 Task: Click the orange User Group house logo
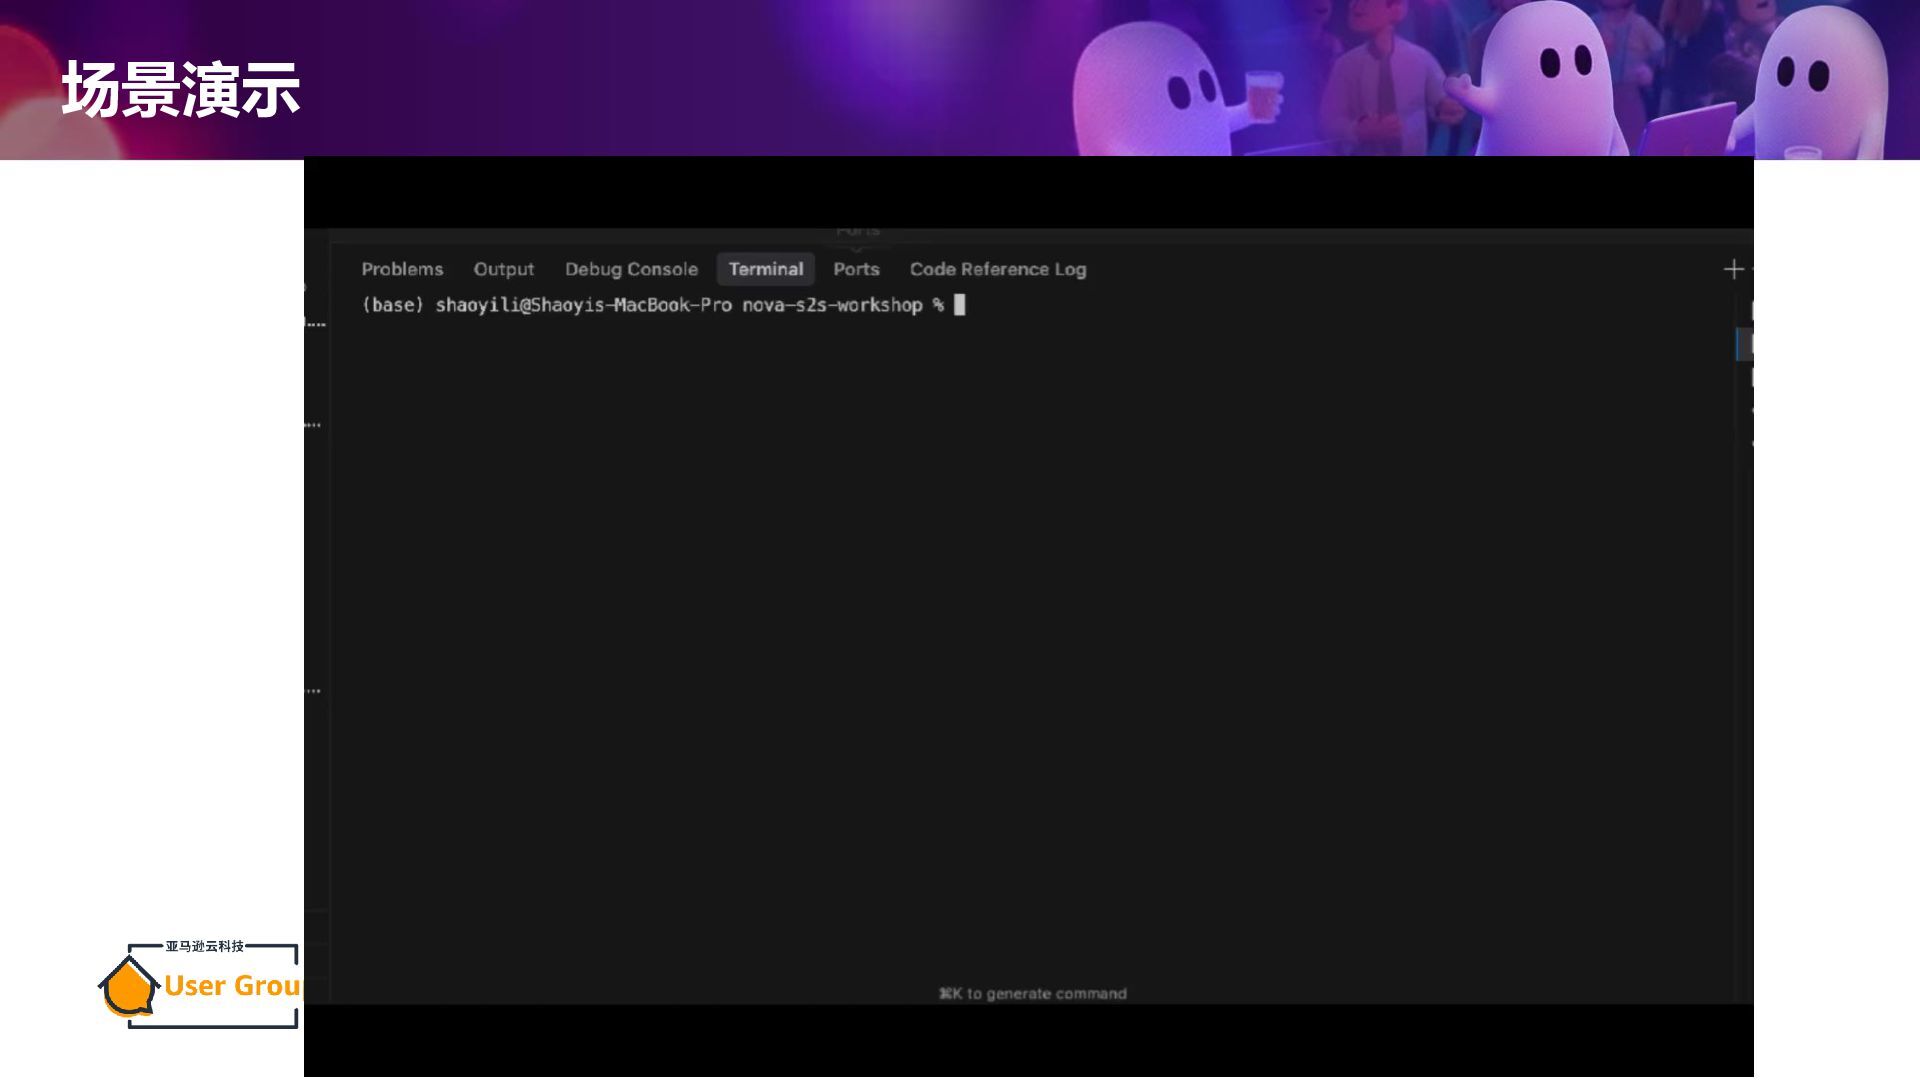(x=128, y=987)
